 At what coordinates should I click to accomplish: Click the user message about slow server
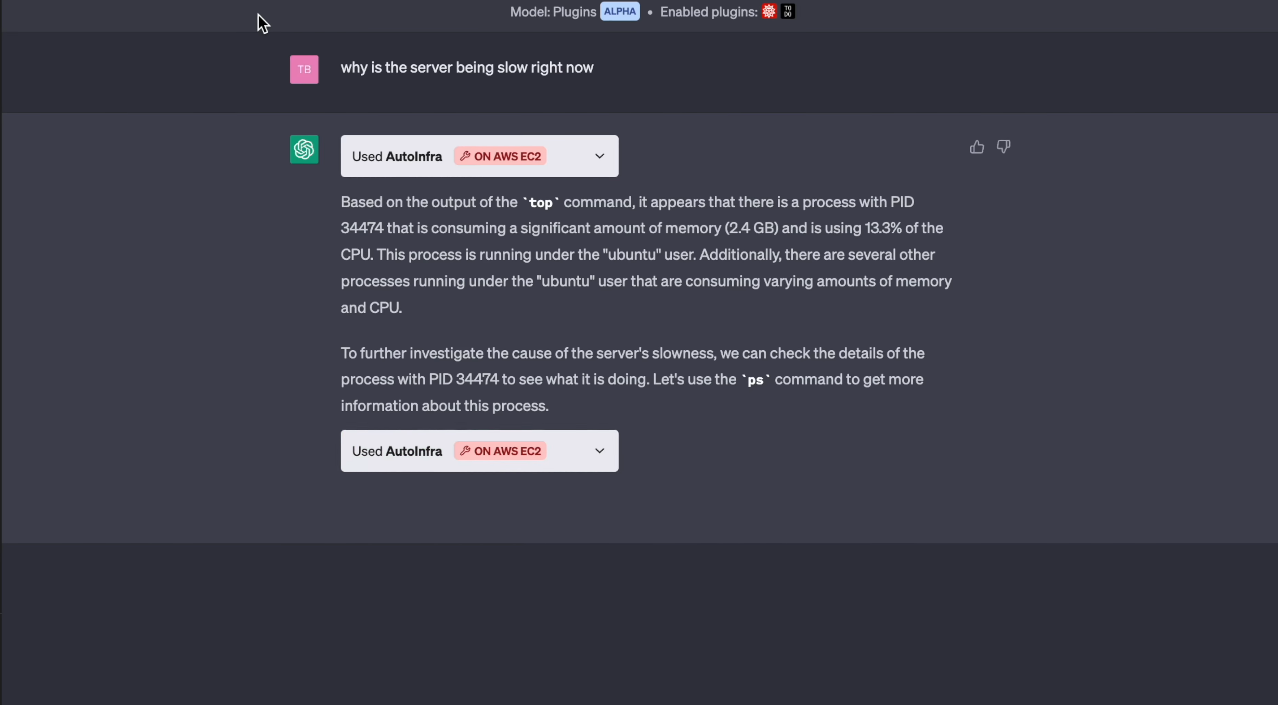tap(467, 68)
